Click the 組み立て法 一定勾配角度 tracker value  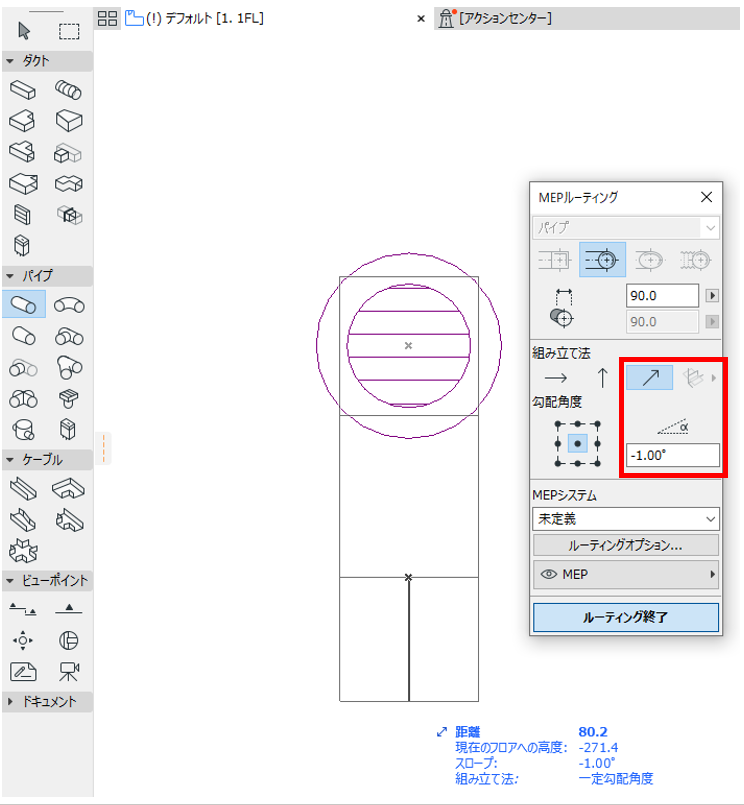616,779
